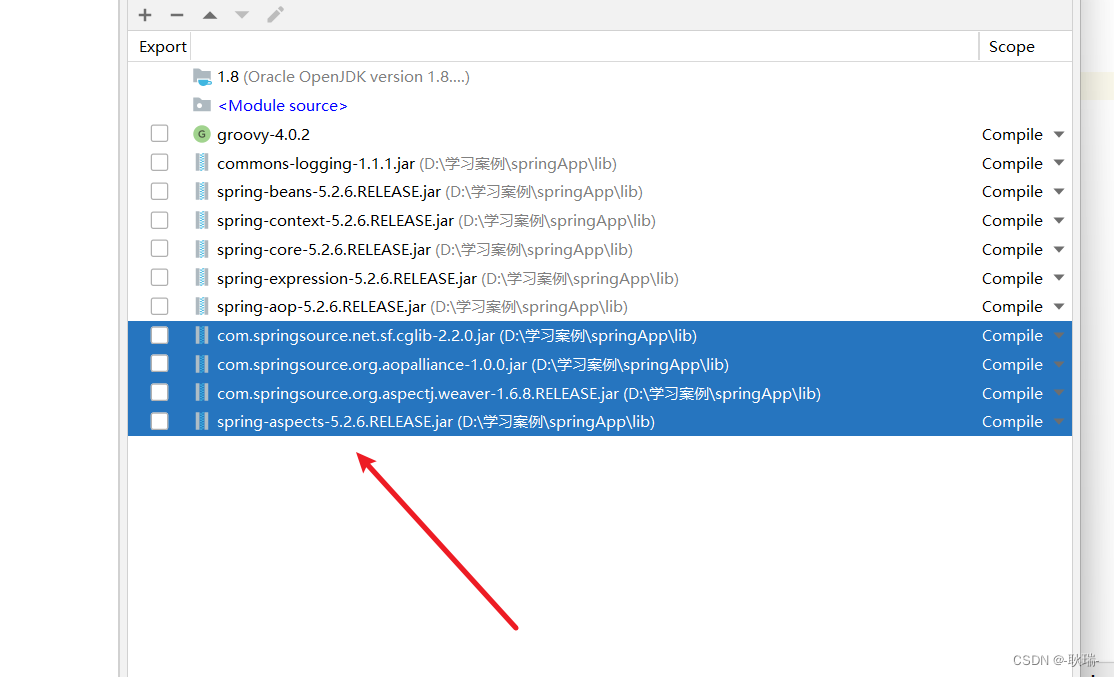Click the remove dependency minus icon
Viewport: 1114px width, 677px height.
(177, 15)
